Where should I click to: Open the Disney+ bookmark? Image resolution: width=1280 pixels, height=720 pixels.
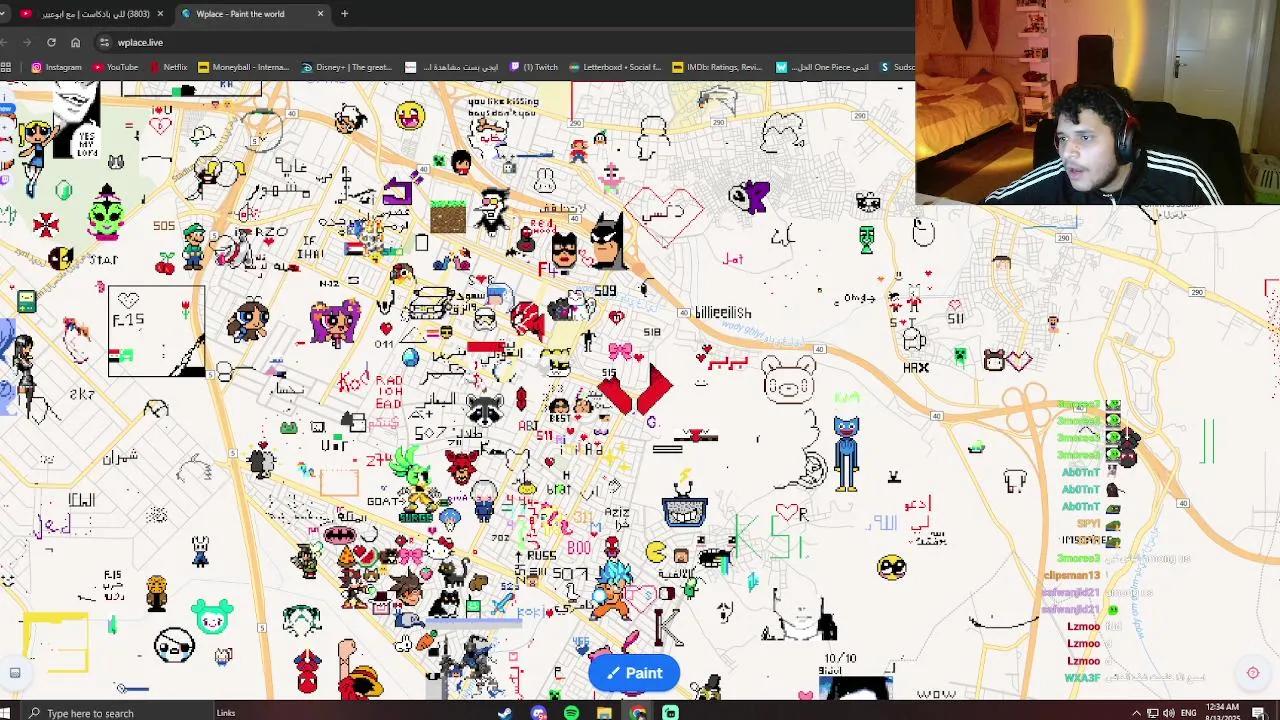[x=347, y=67]
